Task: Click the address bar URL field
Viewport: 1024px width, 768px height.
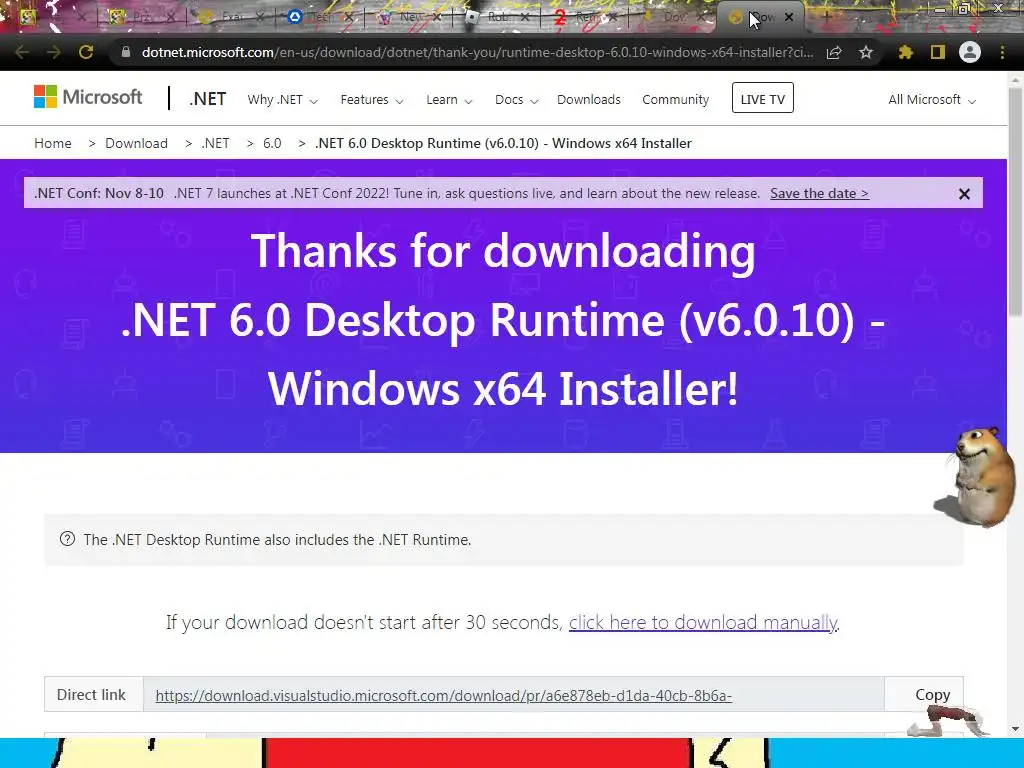Action: 477,52
